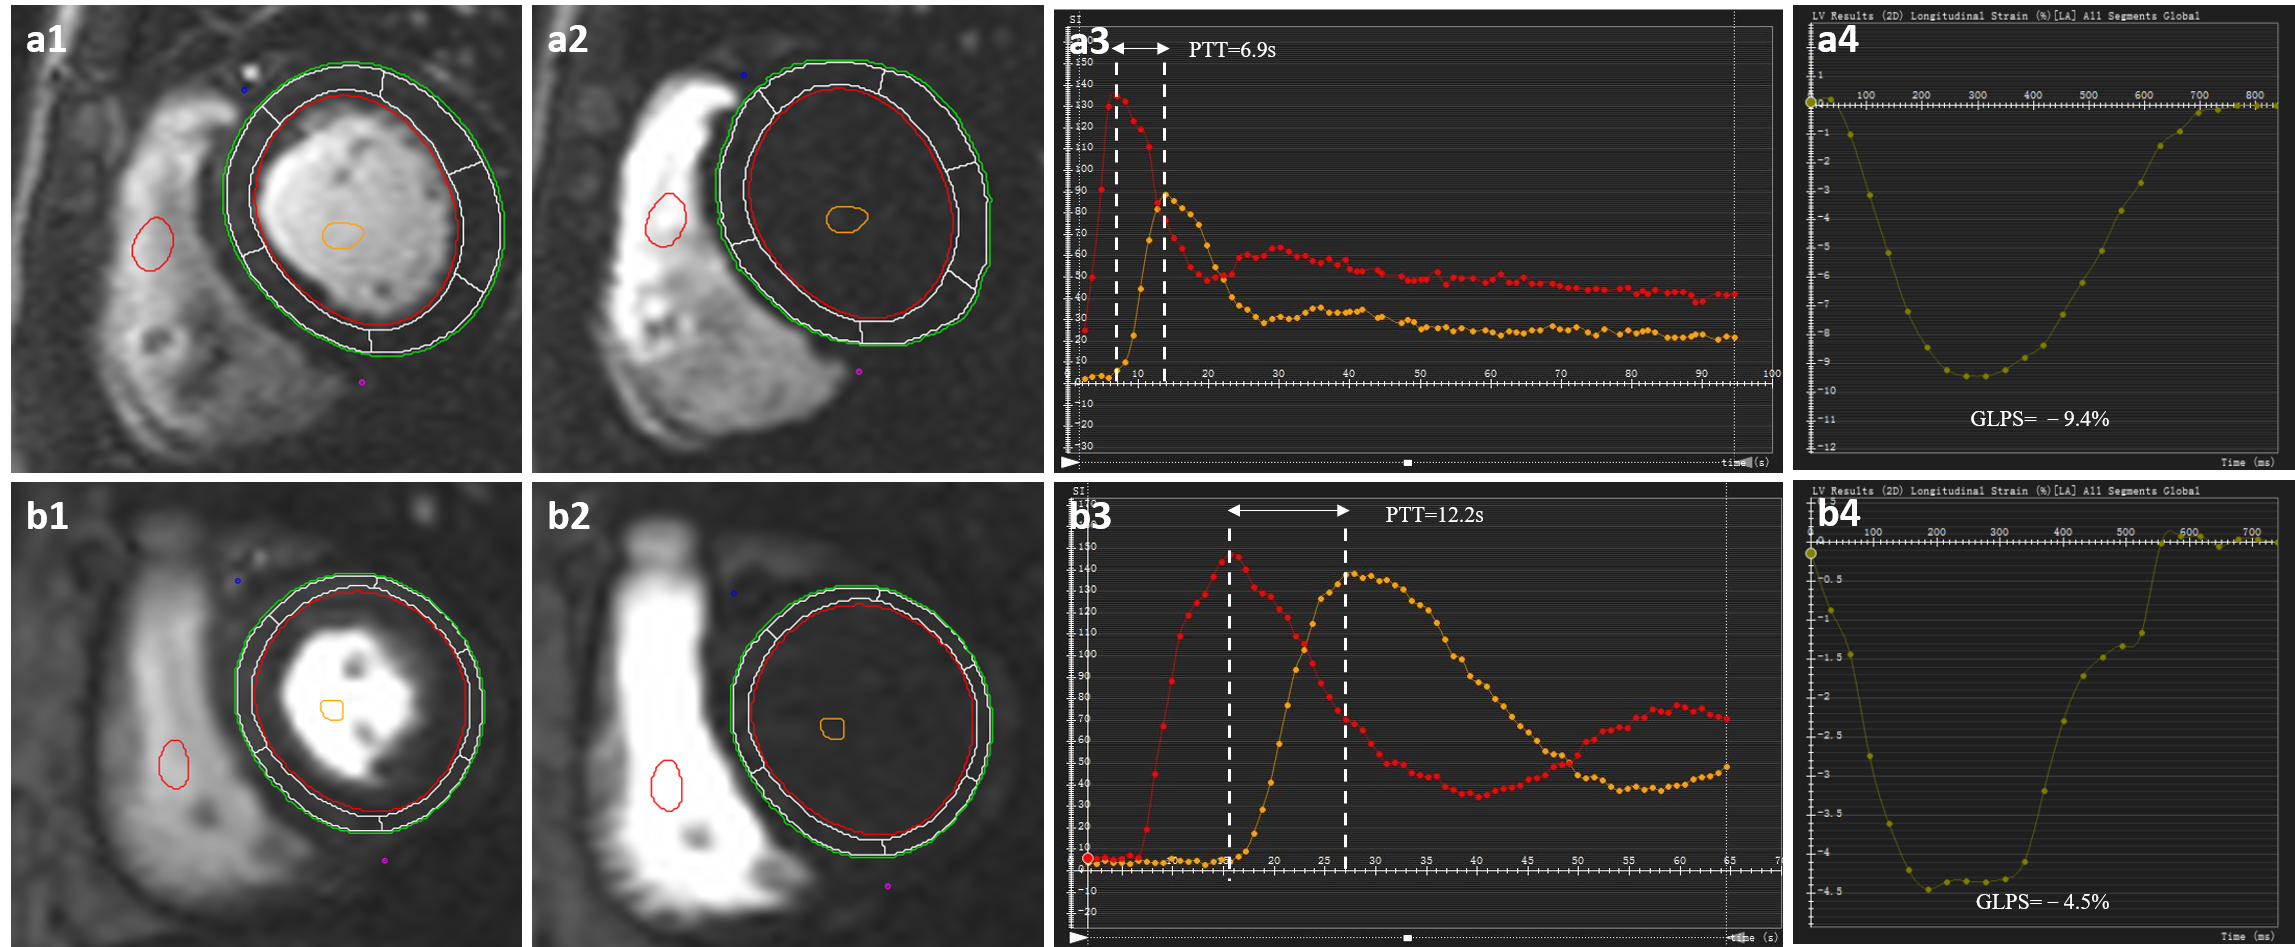2295x947 pixels.
Task: Click the a4 LV Results Longitudinal Strain title
Action: (x=2006, y=16)
